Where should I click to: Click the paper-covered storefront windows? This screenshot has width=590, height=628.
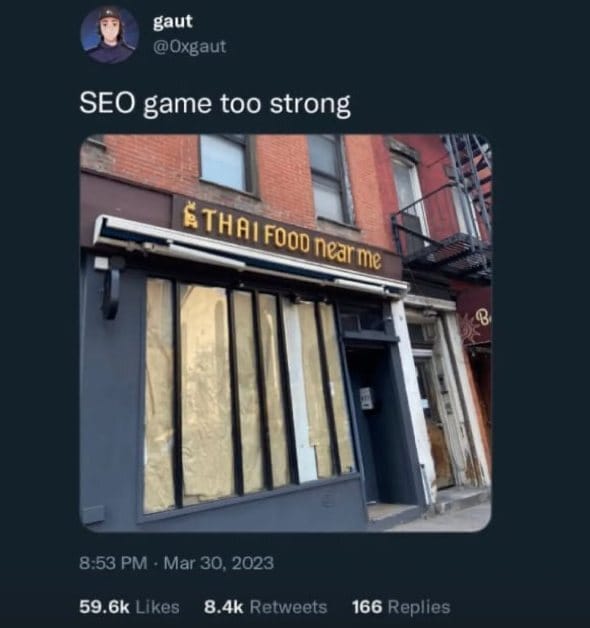[x=248, y=395]
